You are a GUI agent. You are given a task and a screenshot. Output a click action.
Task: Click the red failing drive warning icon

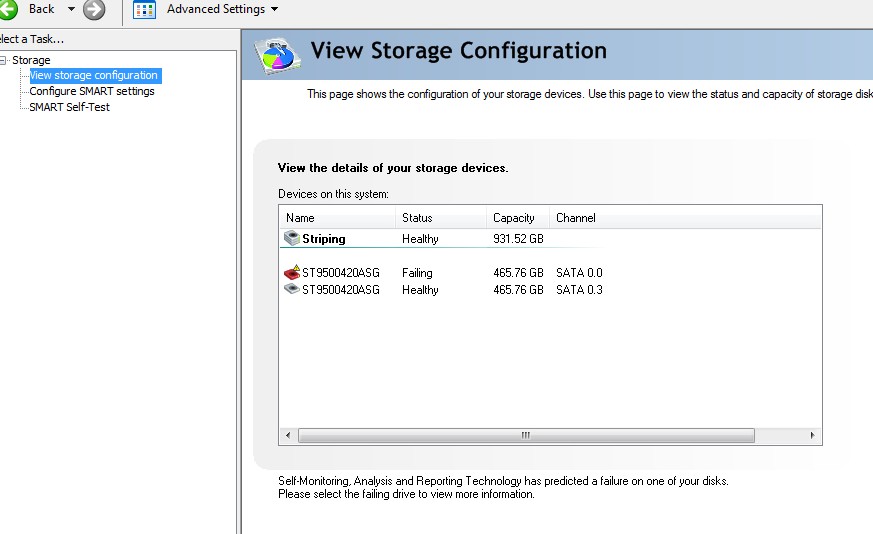[292, 272]
